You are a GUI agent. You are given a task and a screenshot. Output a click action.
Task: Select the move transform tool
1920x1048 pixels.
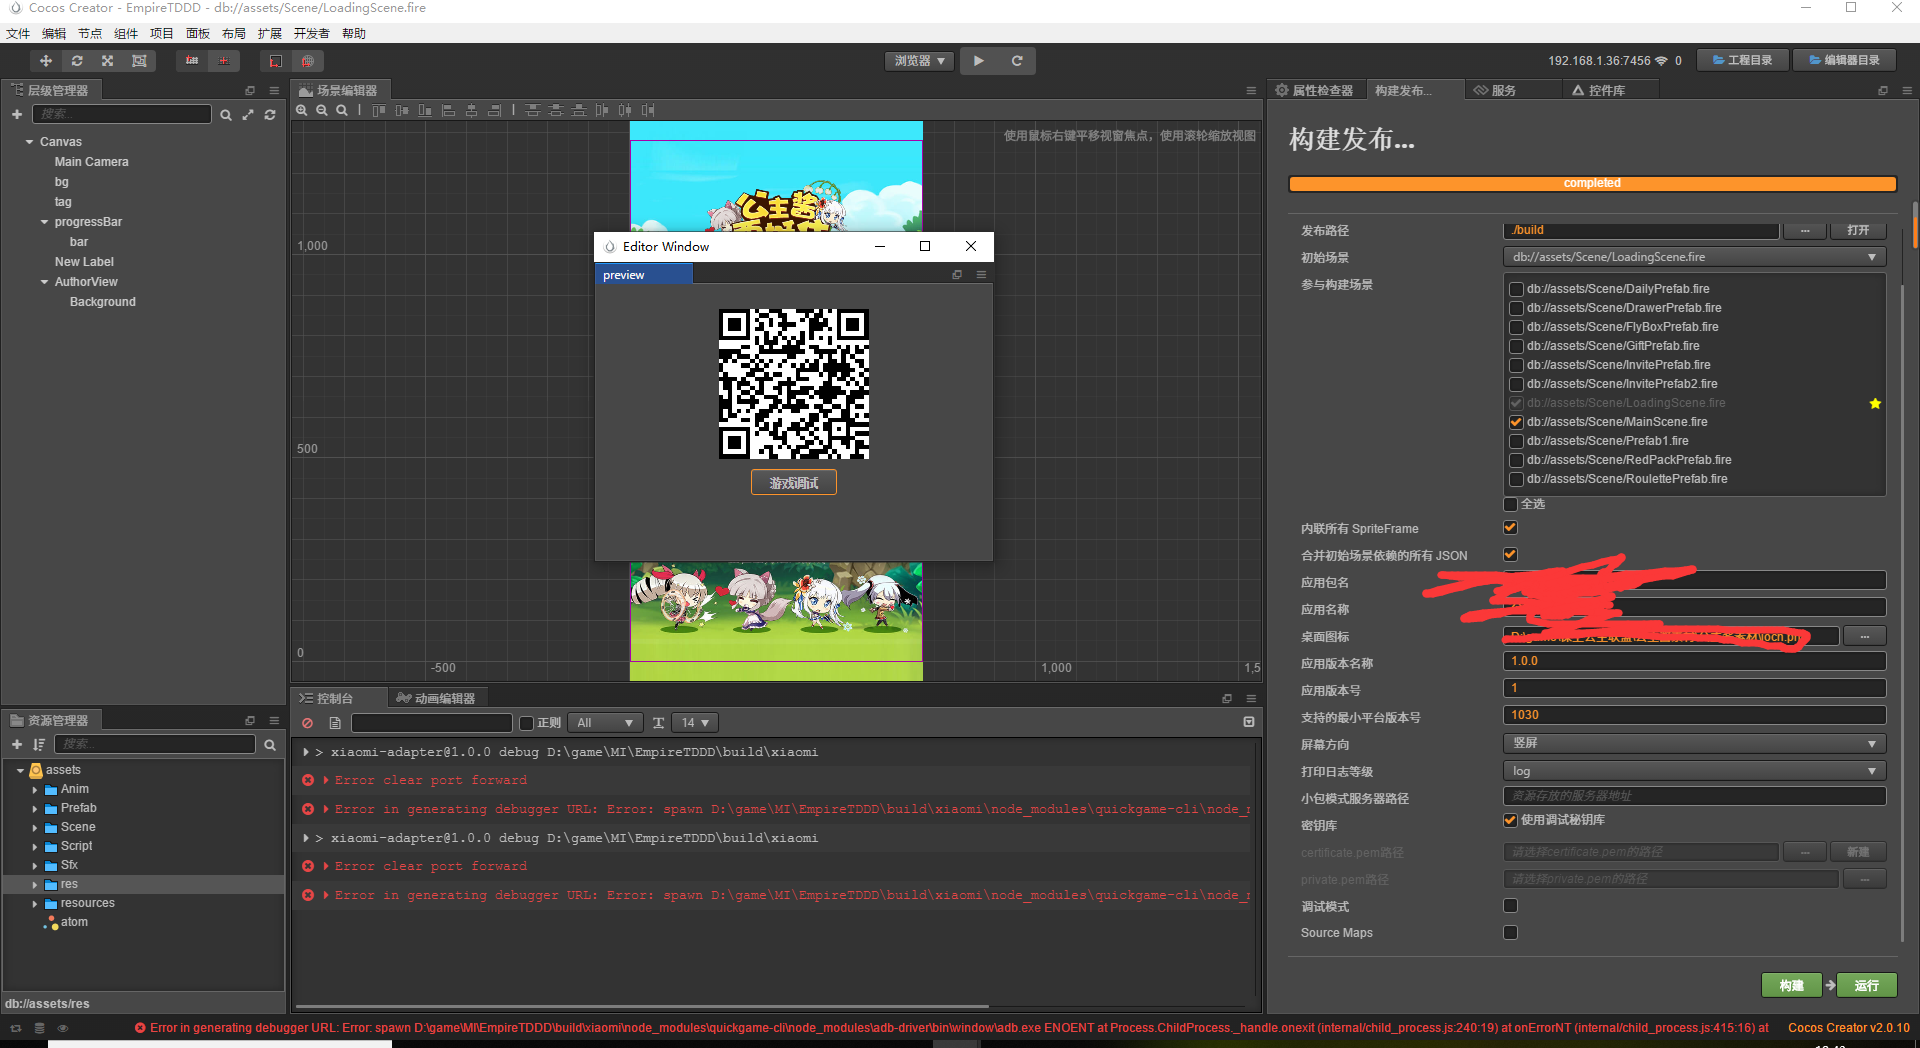tap(46, 61)
